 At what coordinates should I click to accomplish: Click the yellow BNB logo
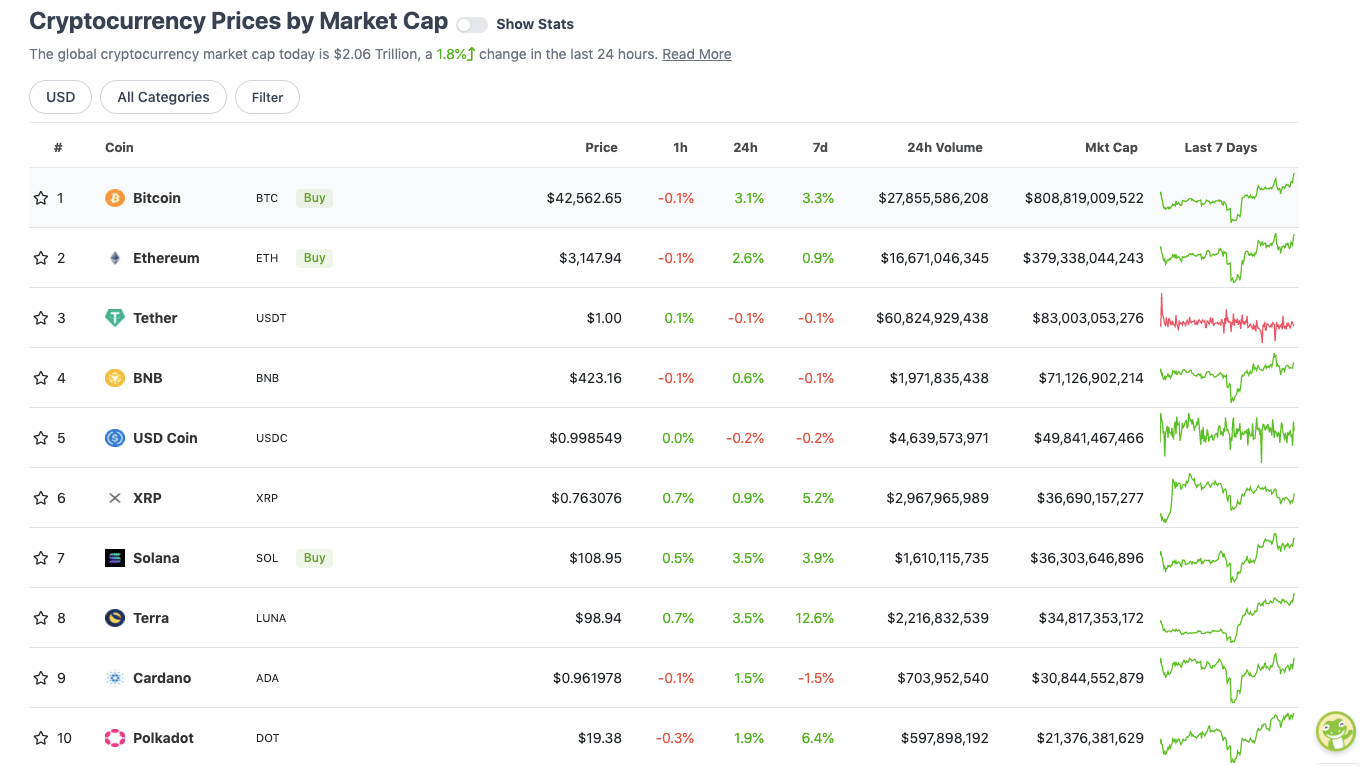(115, 378)
